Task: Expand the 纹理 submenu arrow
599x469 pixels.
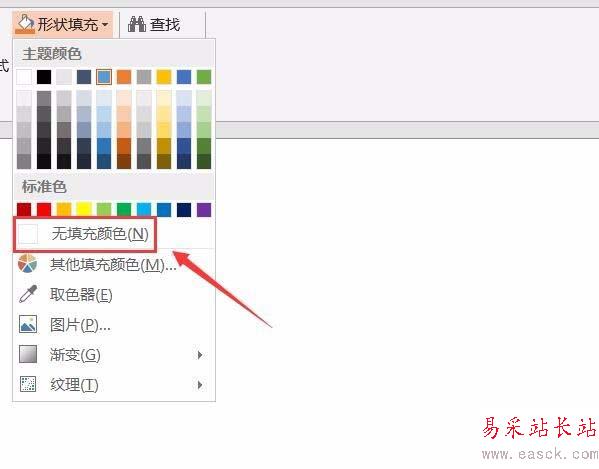Action: 200,385
